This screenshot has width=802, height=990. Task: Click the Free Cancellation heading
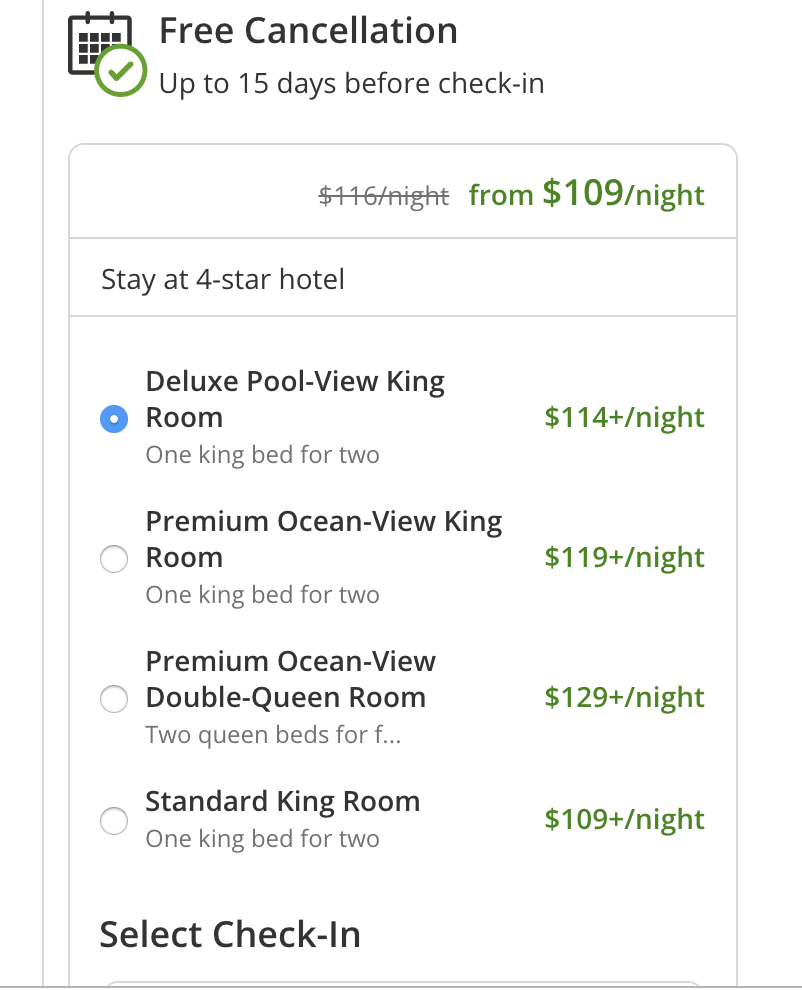tap(308, 31)
